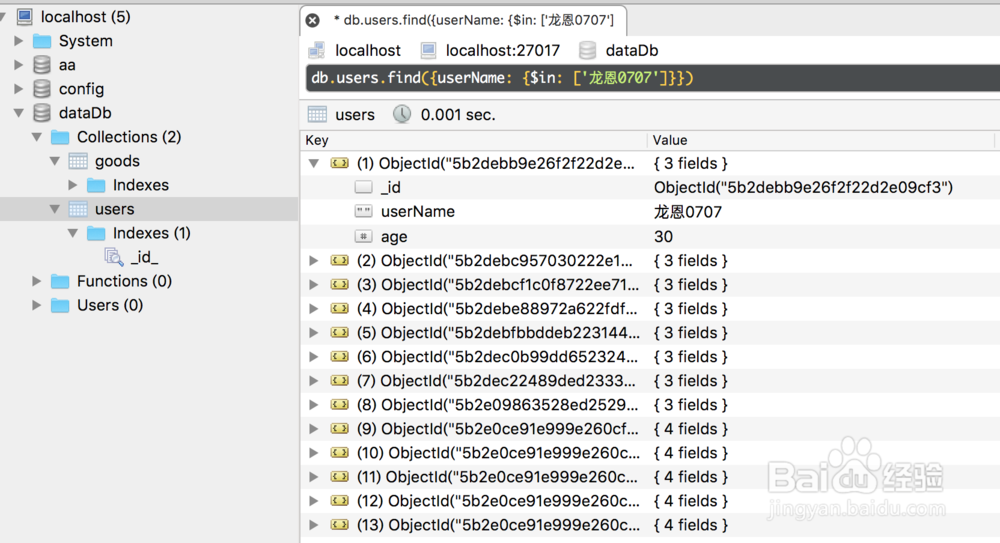Click the document icon of record (5)
1000x543 pixels.
340,332
